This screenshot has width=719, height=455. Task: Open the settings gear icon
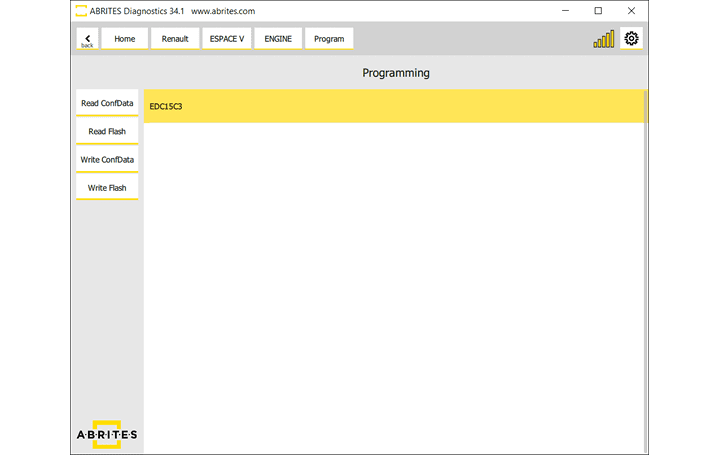tap(631, 39)
